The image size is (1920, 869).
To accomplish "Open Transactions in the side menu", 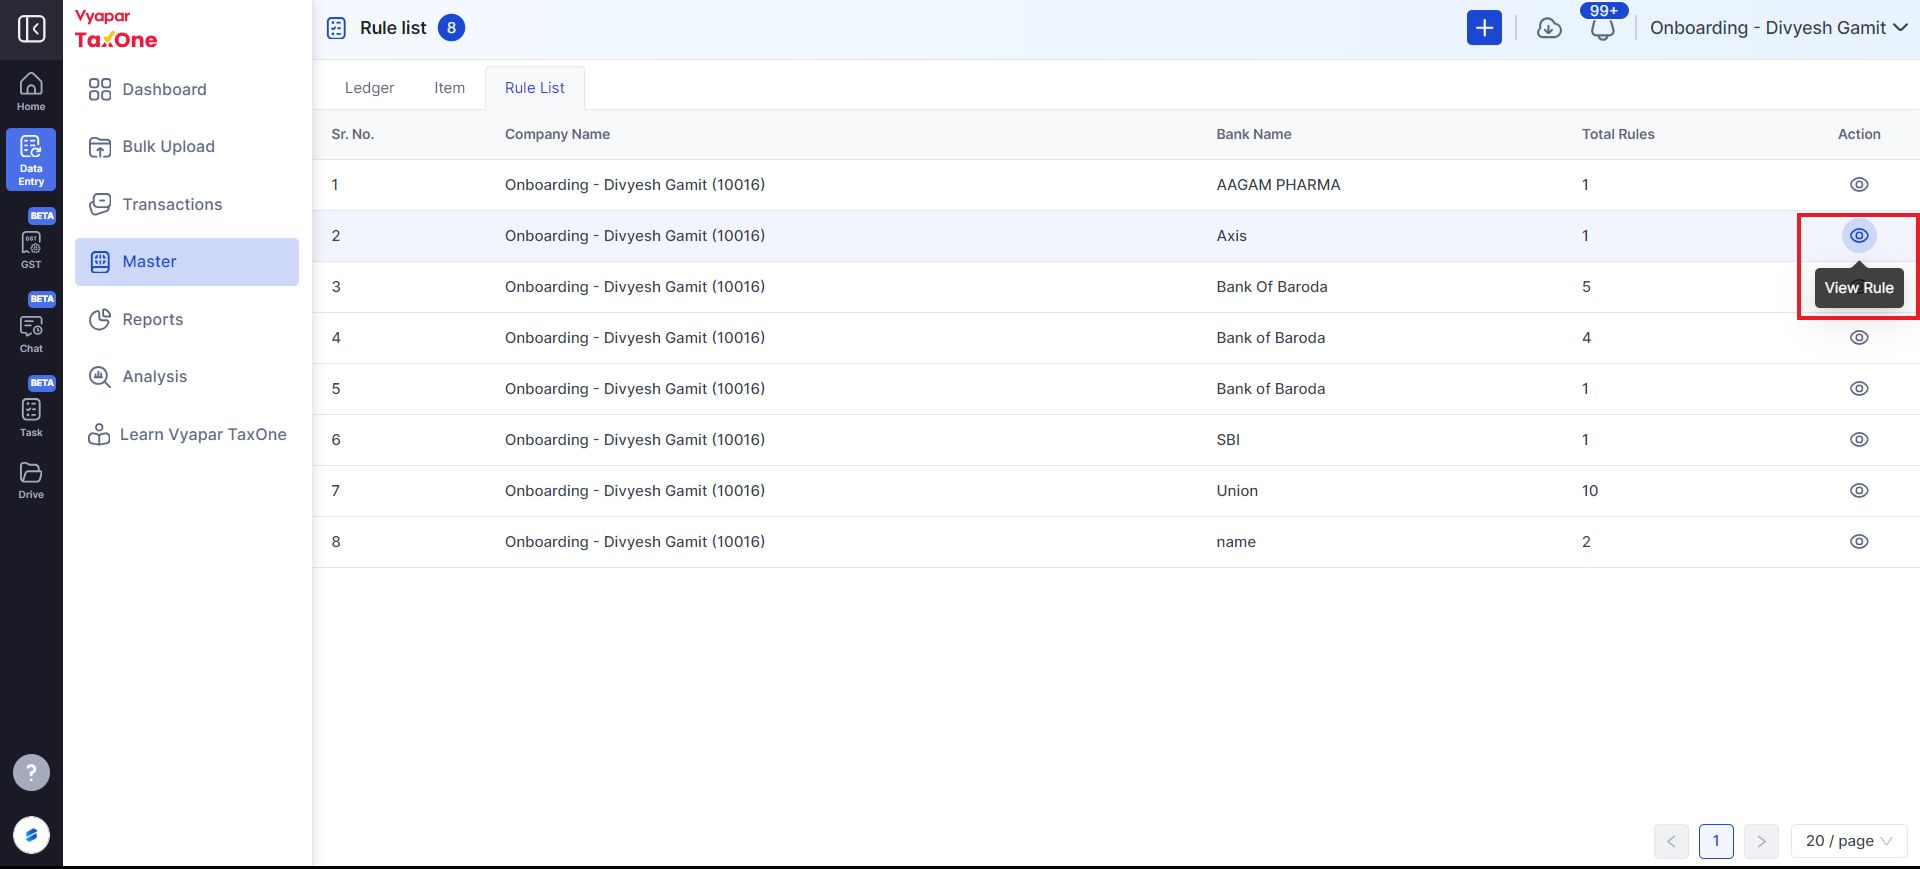I will pyautogui.click(x=187, y=205).
